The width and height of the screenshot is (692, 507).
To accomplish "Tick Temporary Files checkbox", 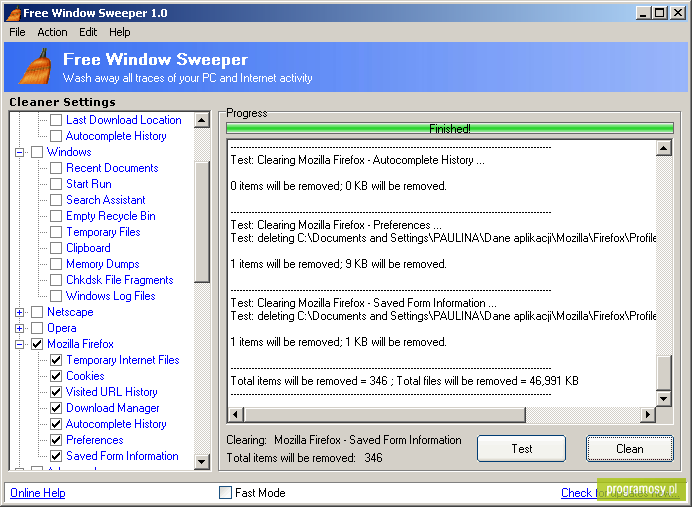I will (56, 232).
